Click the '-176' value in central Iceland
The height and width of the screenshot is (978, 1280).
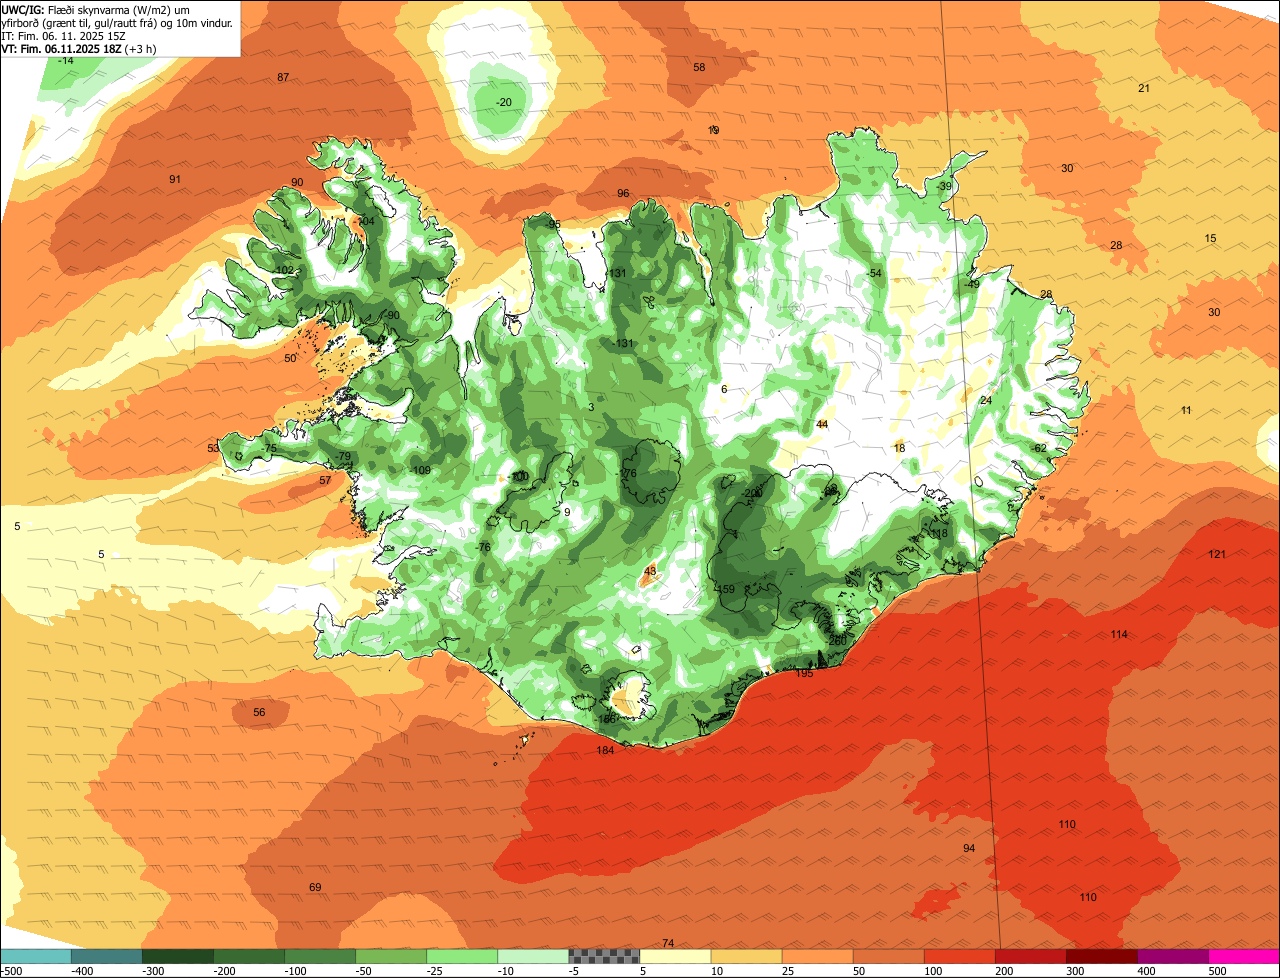click(627, 474)
